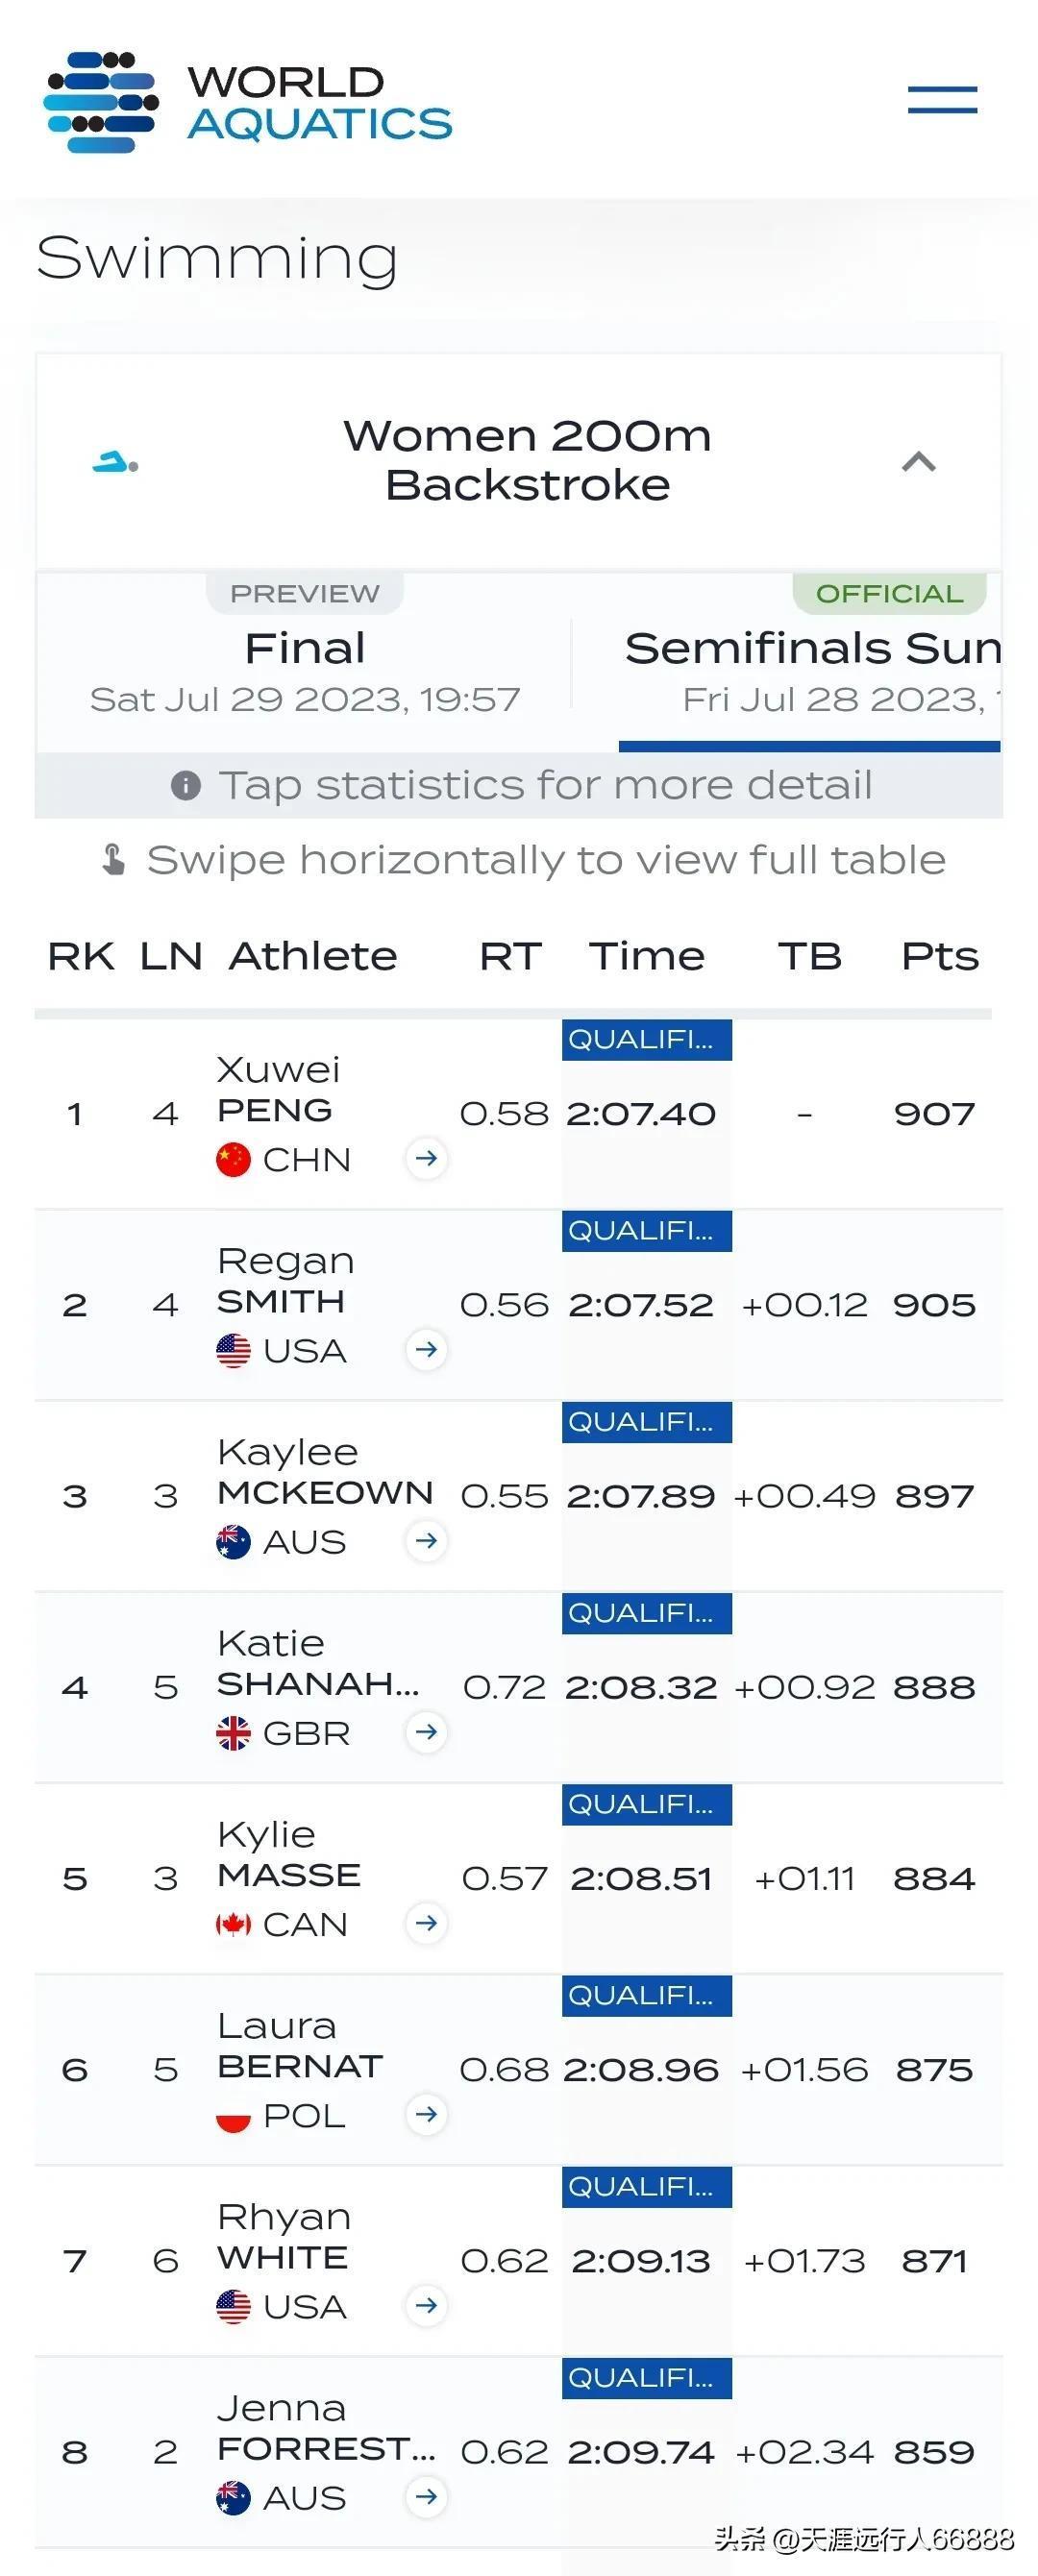Click Regan Smith's name link
Viewport: 1038px width, 2576px height.
pyautogui.click(x=285, y=1281)
